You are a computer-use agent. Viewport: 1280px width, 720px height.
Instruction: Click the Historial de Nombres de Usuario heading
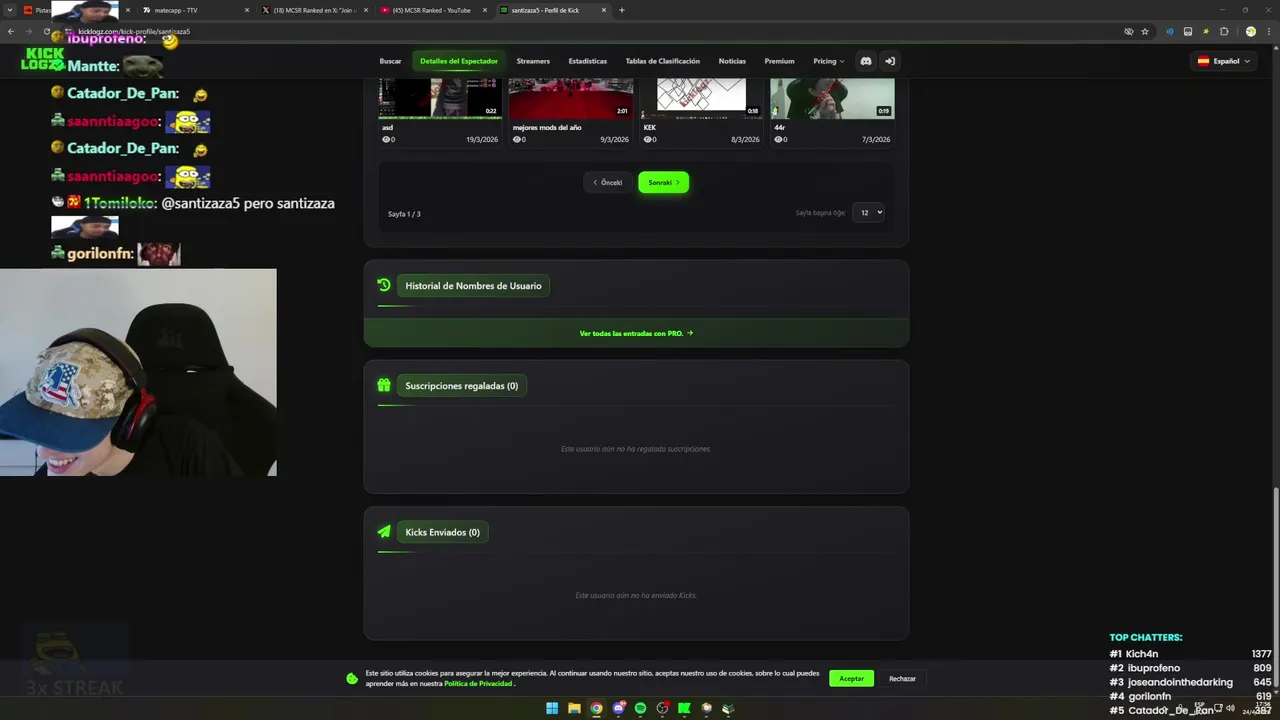coord(473,286)
